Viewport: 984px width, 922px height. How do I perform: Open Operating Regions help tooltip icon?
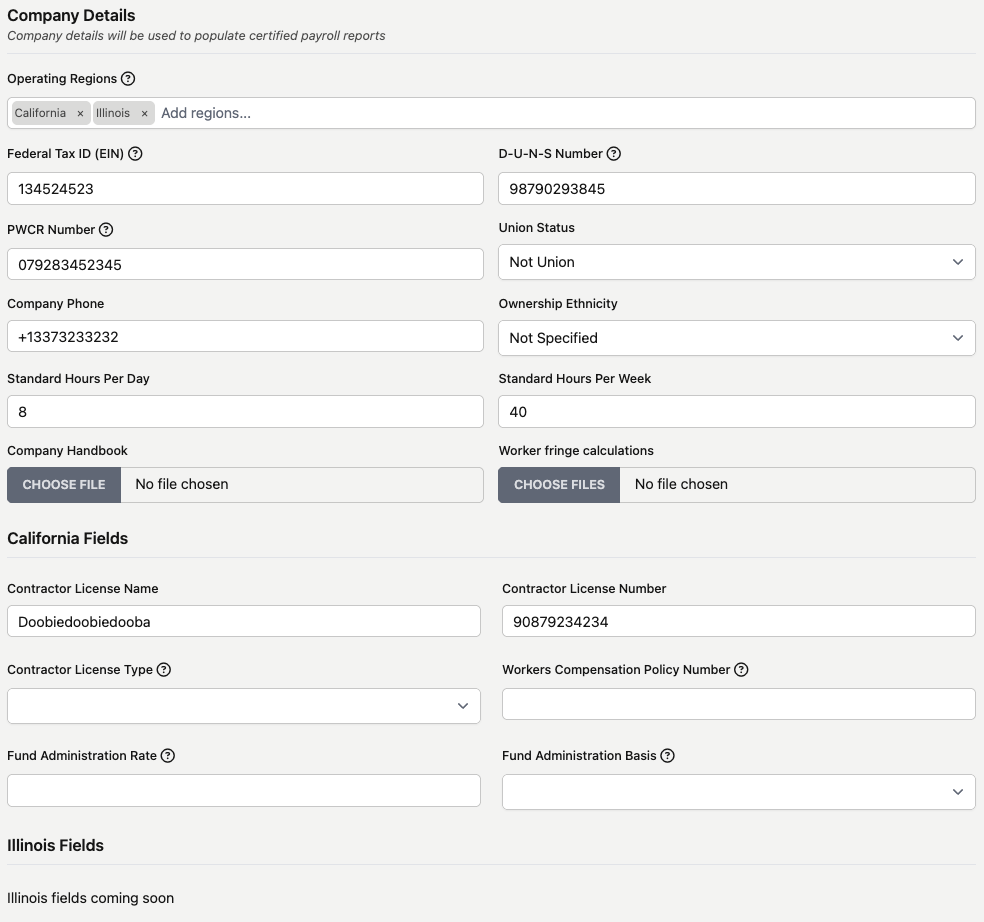pos(128,78)
